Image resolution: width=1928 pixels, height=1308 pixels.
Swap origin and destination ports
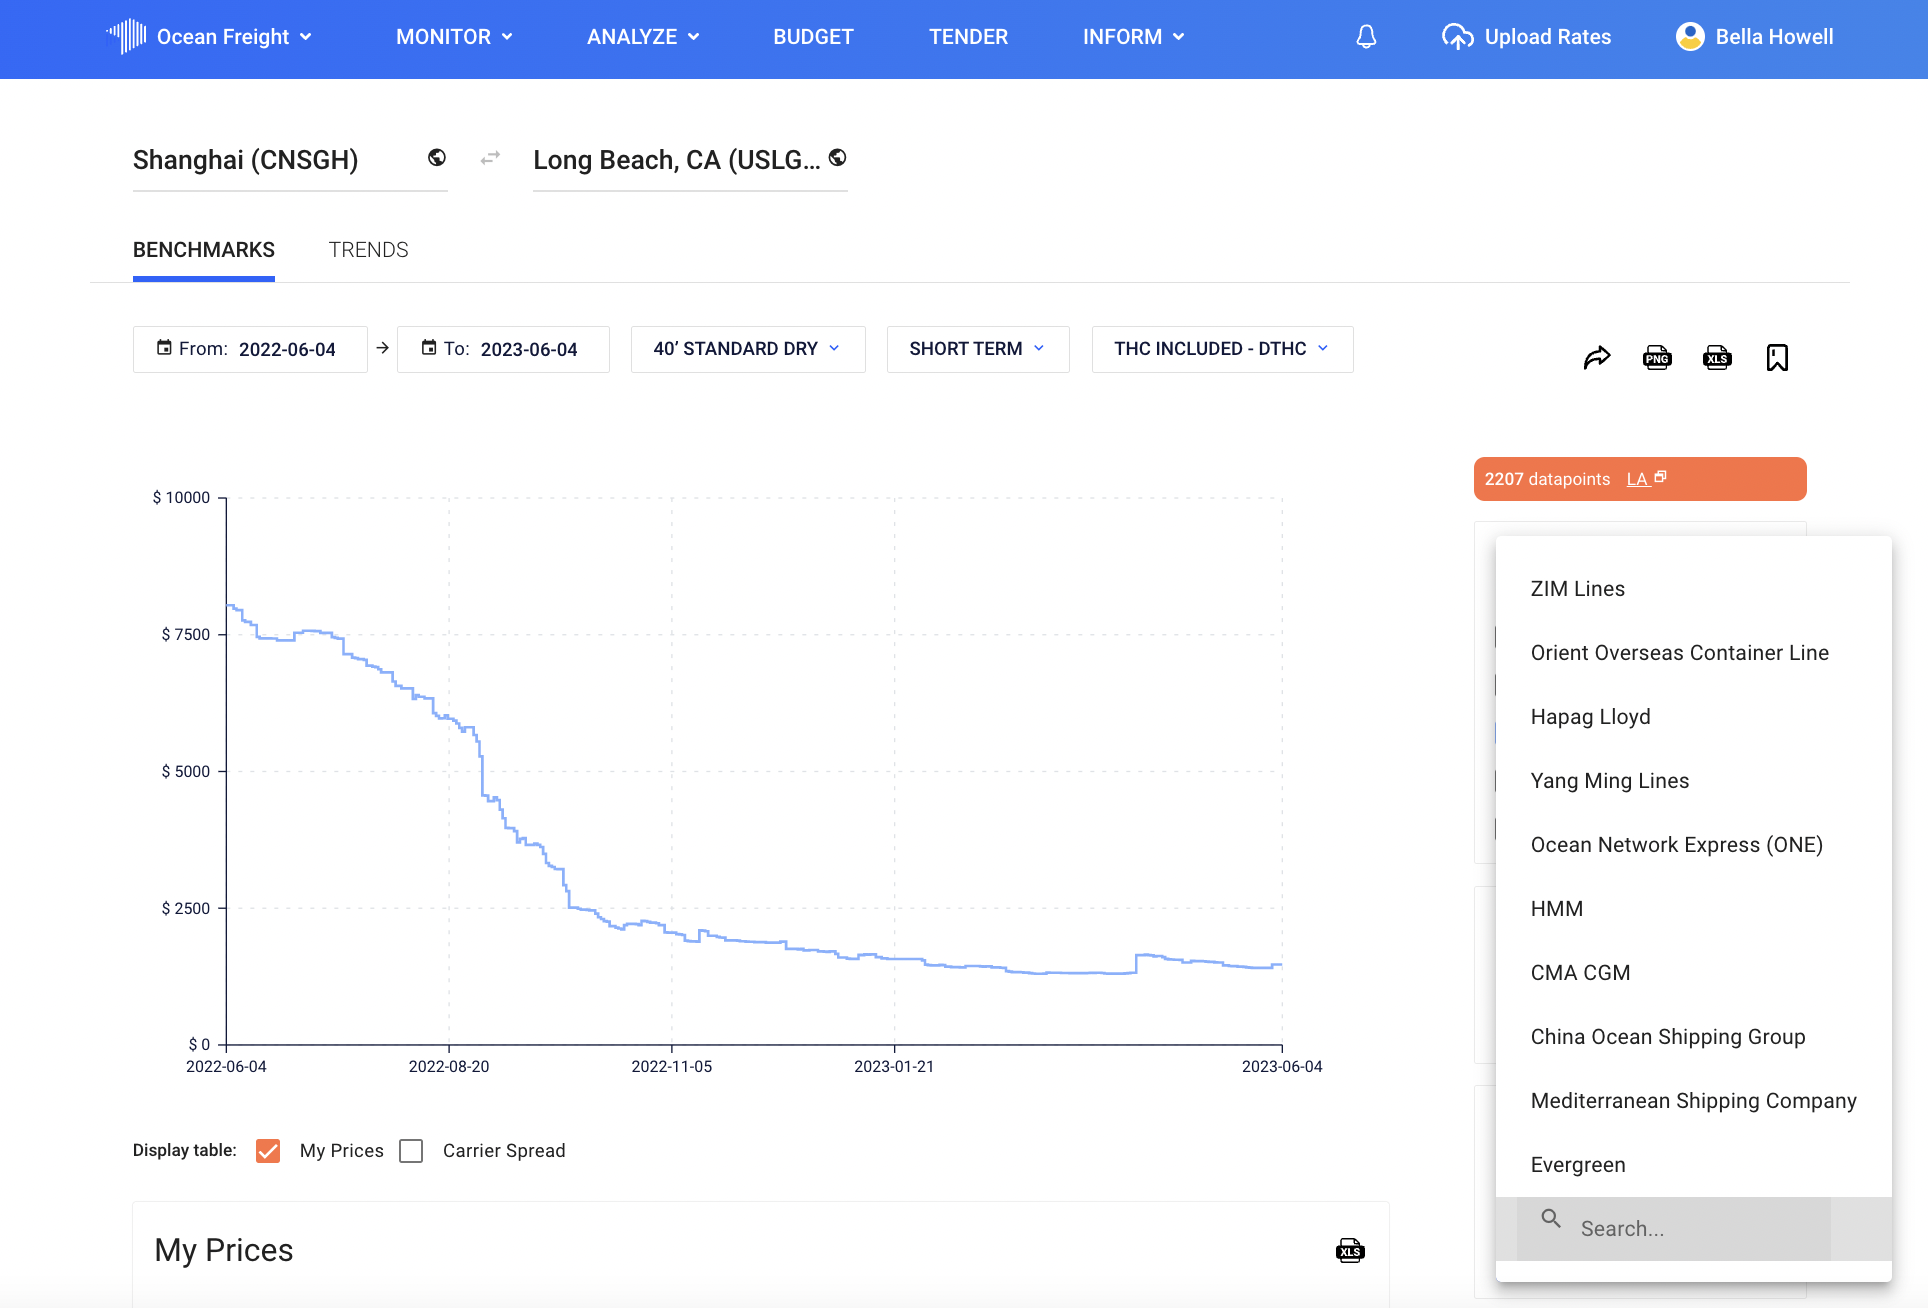[x=490, y=158]
